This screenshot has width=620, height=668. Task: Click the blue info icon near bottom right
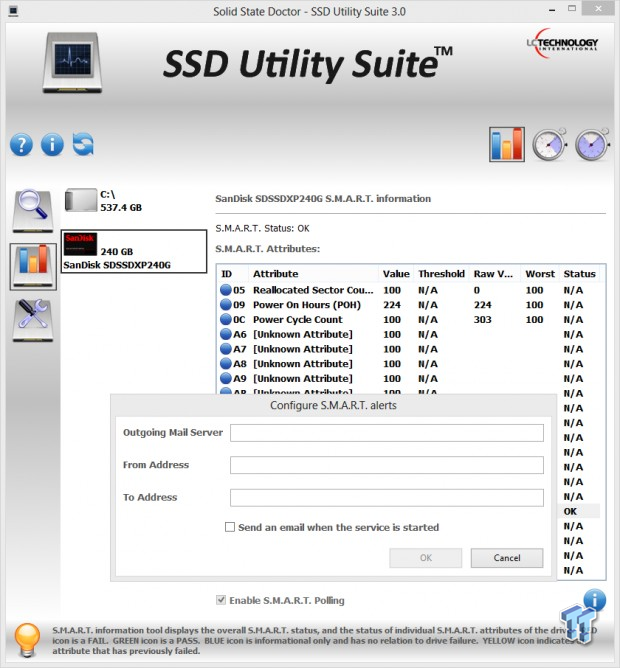tap(594, 600)
